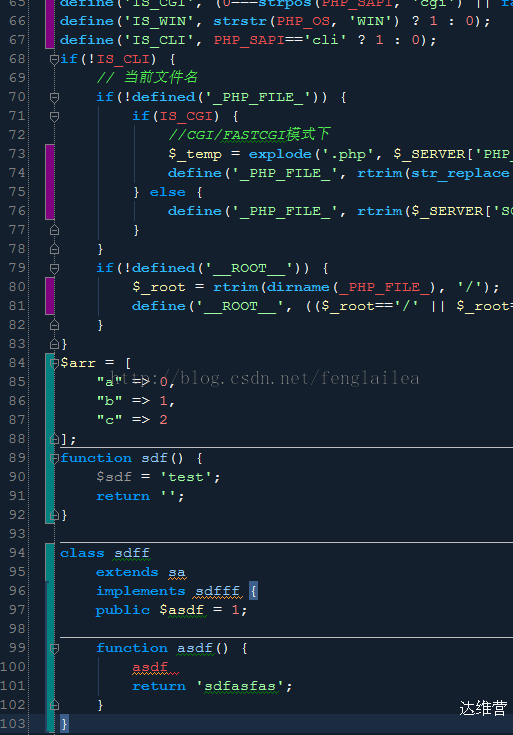Click the $sdf variable on line 90

point(114,477)
